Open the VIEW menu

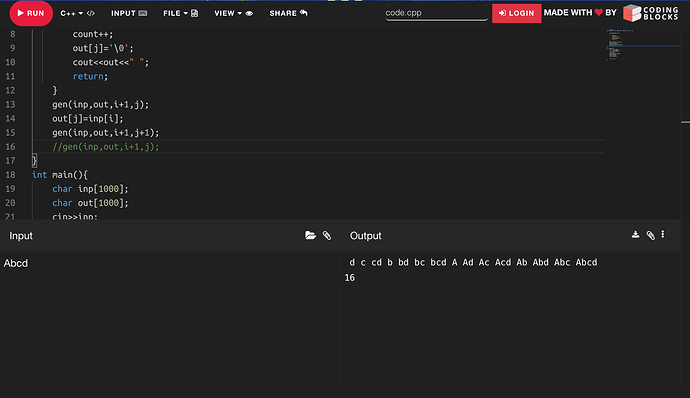click(x=233, y=13)
